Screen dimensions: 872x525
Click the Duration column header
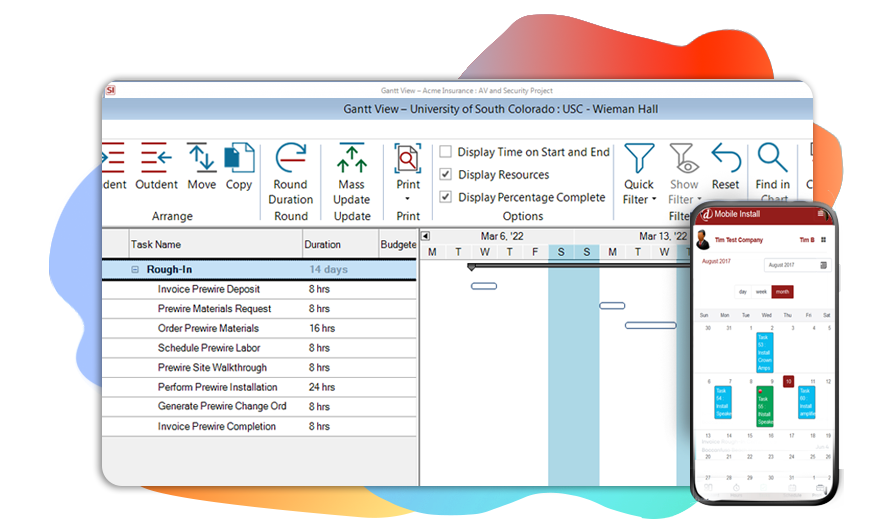tap(340, 244)
